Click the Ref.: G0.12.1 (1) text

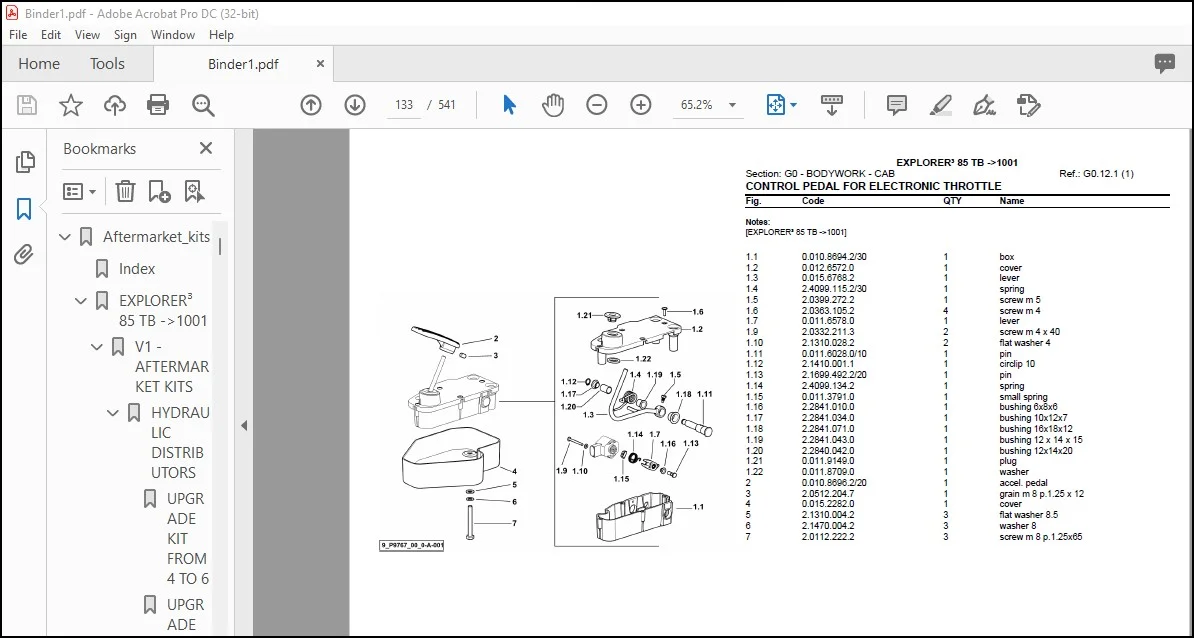tap(1096, 174)
